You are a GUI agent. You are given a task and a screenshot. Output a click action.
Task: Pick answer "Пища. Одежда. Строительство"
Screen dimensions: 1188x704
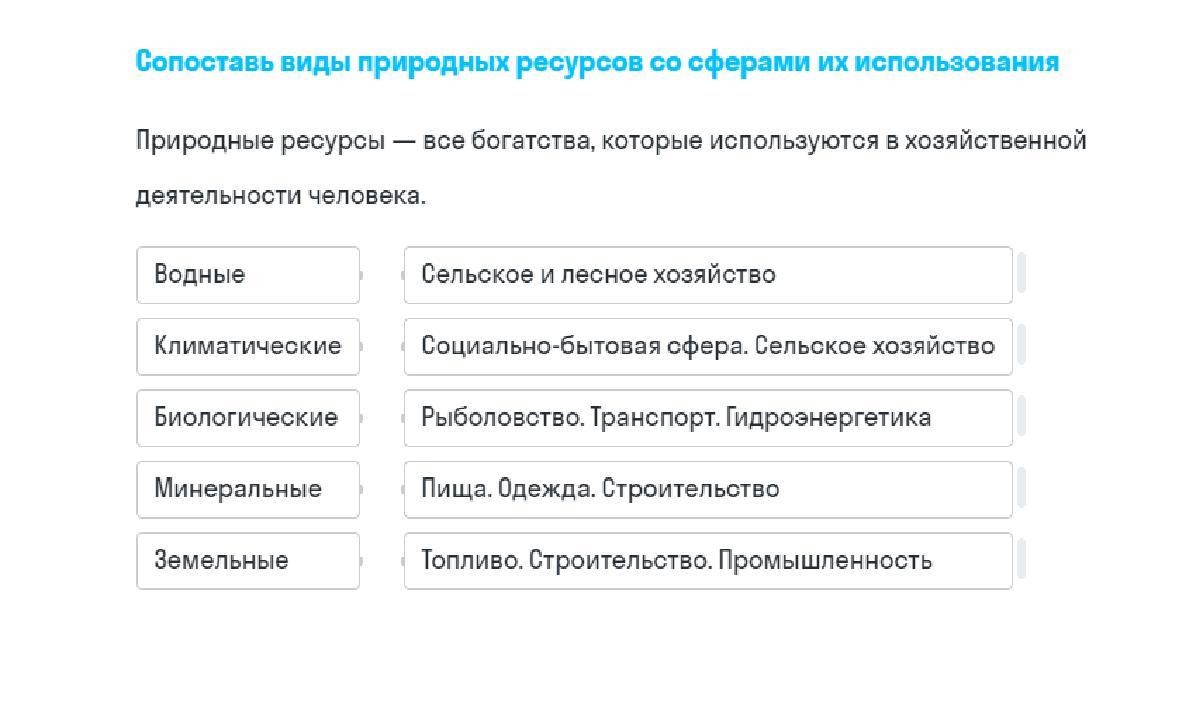707,489
